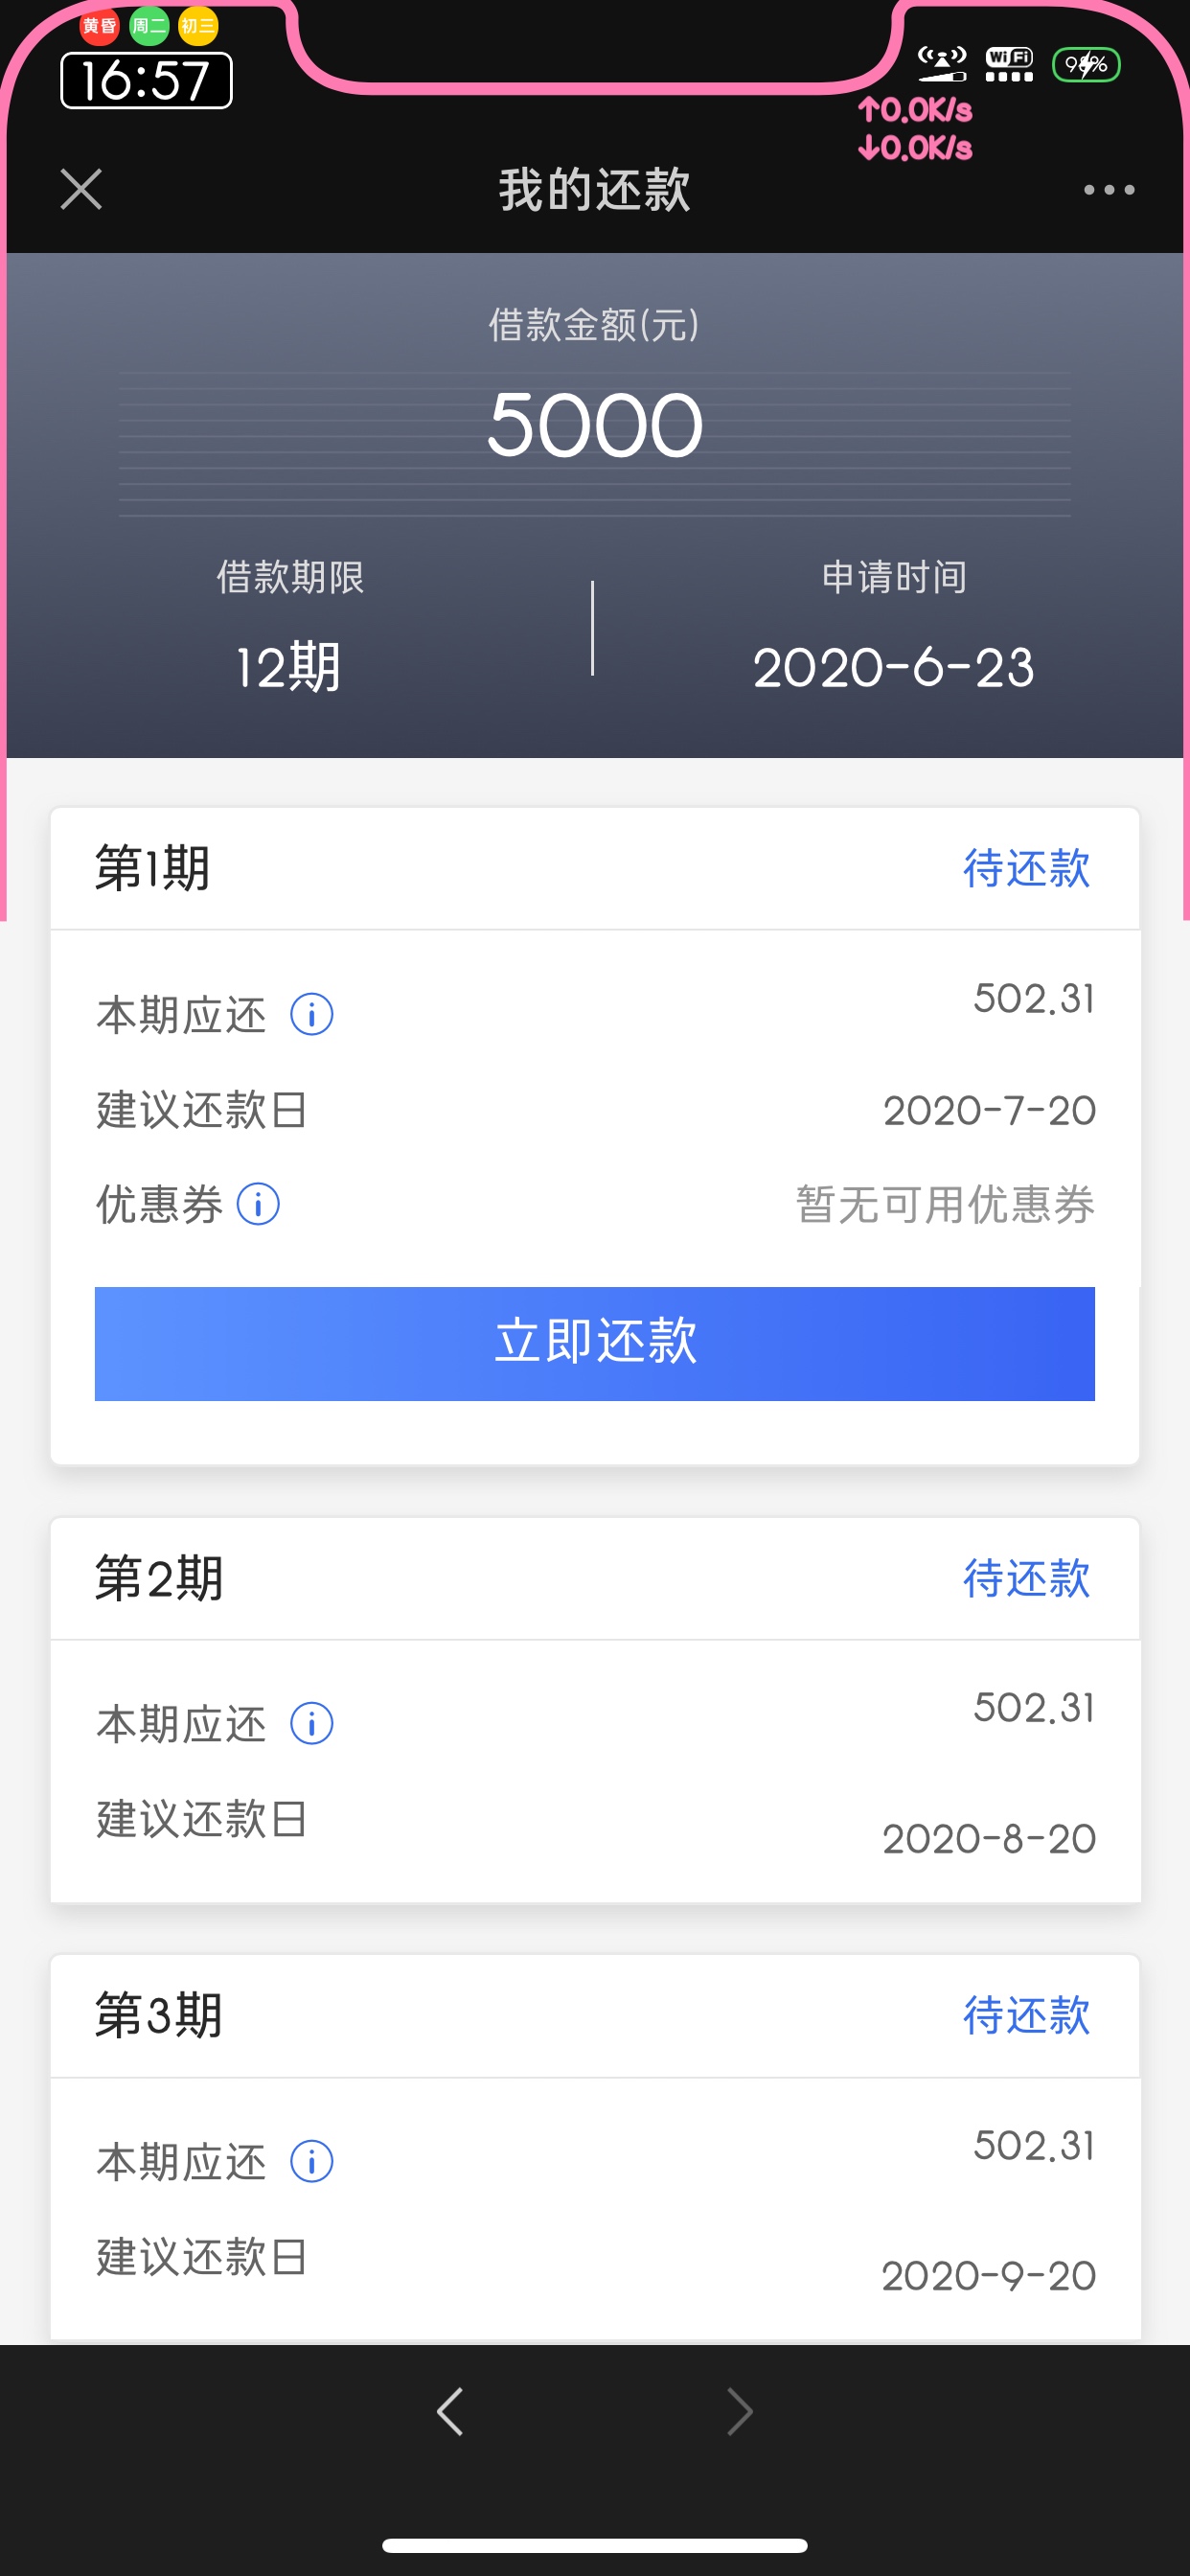This screenshot has height=2576, width=1190.
Task: Select 暂无可用优惠券 coupon row
Action: pos(595,1204)
